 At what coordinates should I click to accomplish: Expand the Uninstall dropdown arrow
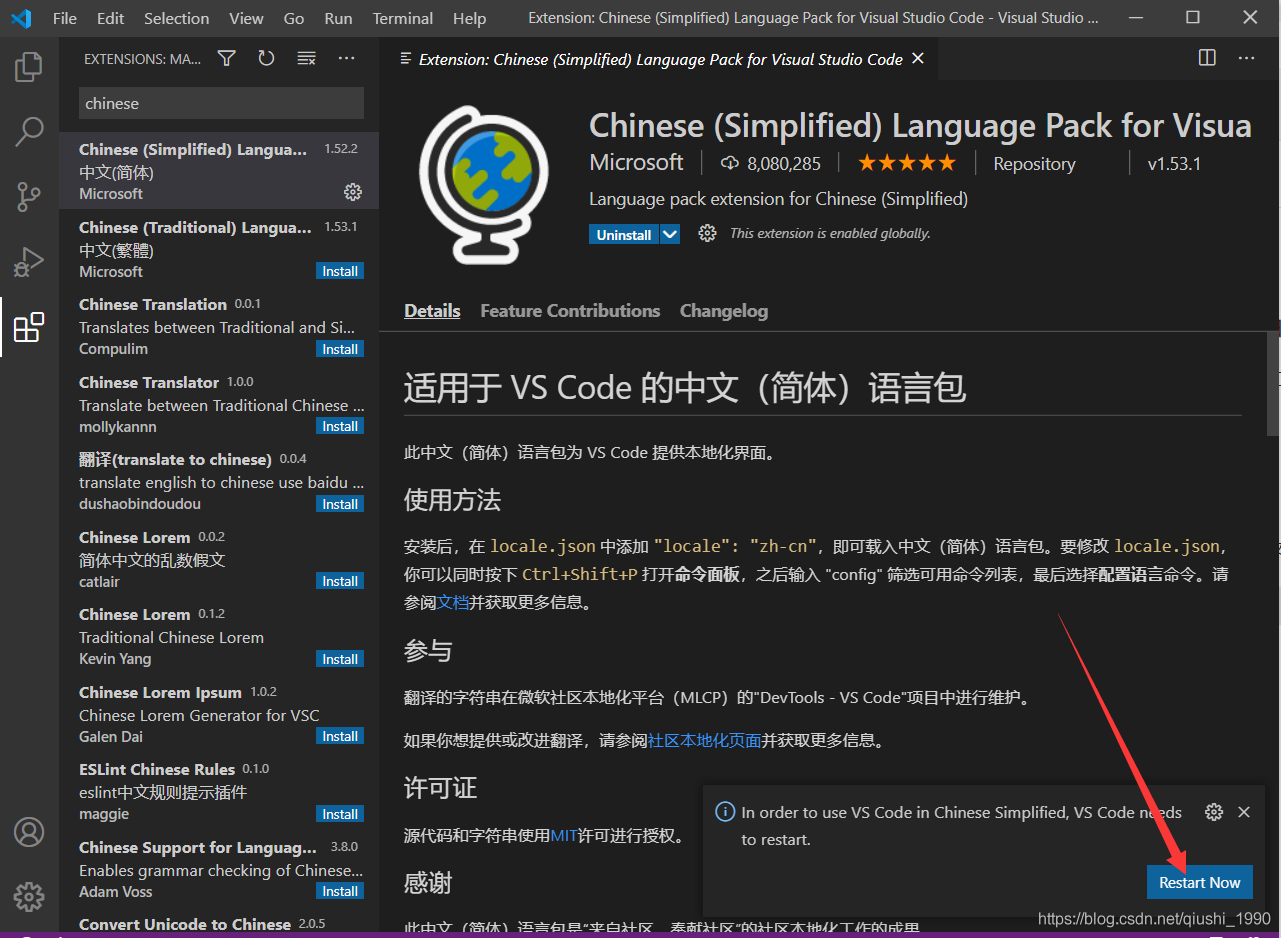[670, 234]
